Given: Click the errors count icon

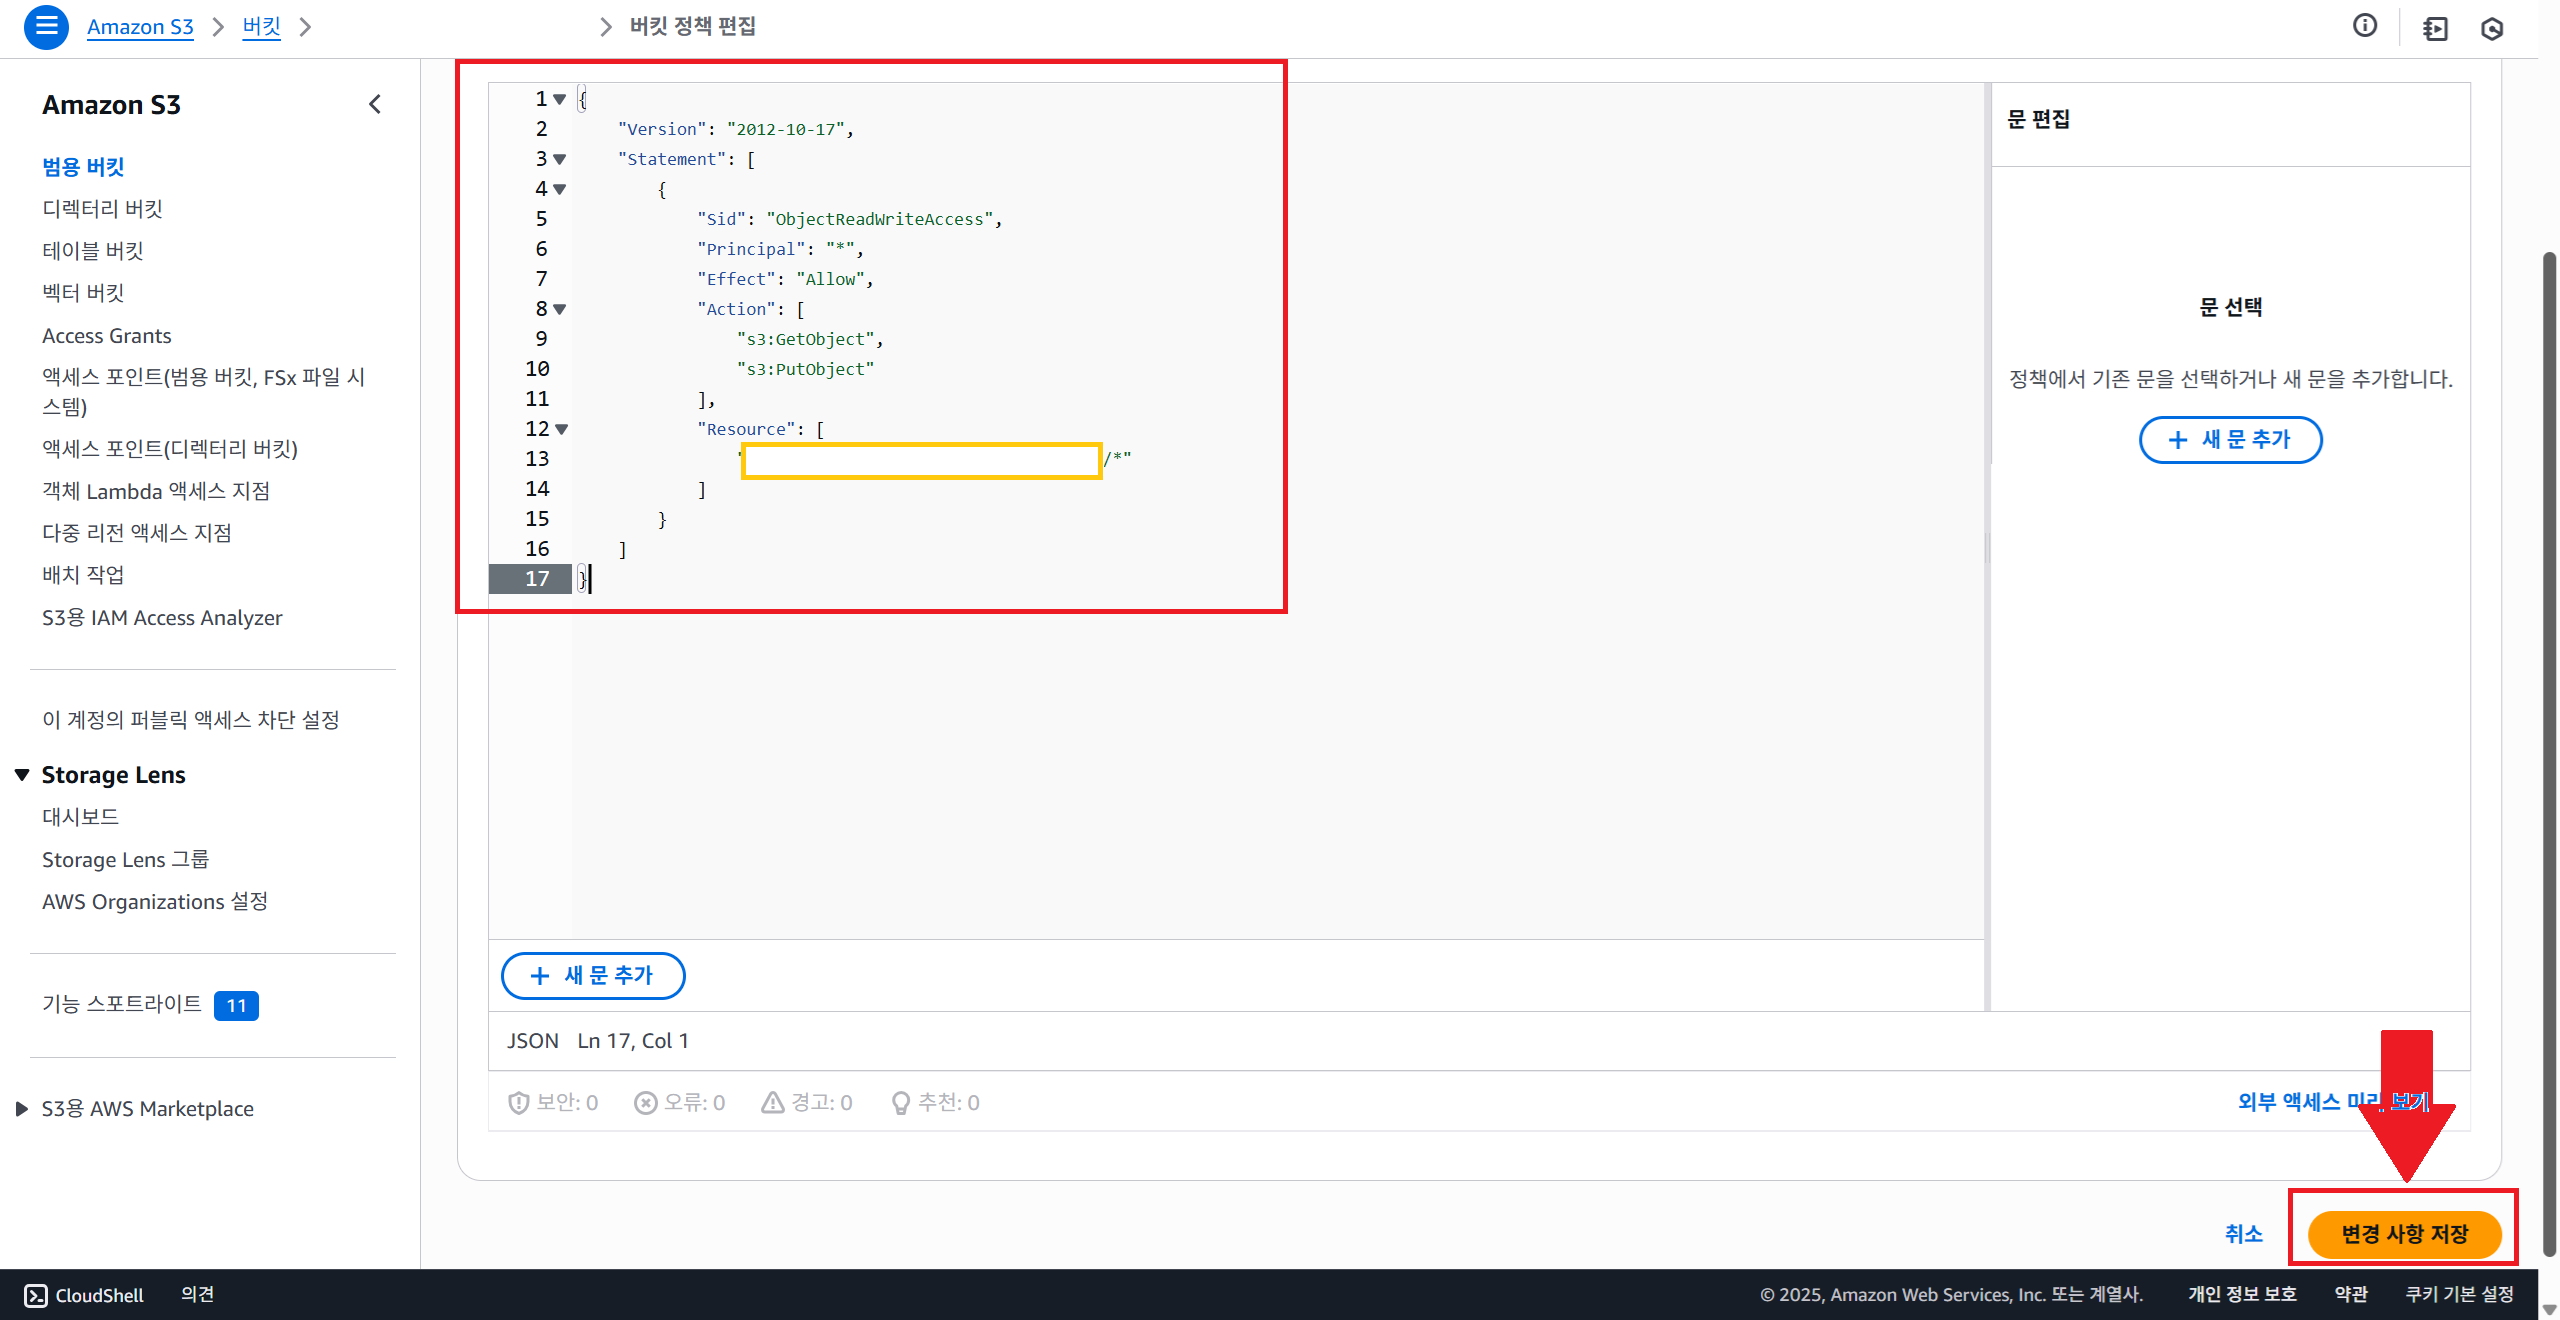Looking at the screenshot, I should [x=646, y=1102].
